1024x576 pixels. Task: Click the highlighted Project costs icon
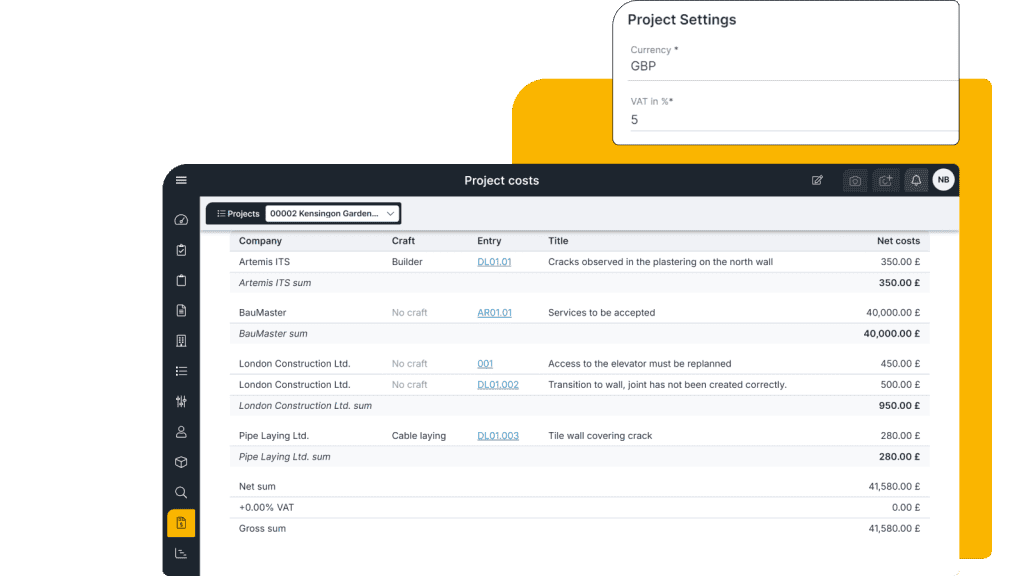pos(181,522)
